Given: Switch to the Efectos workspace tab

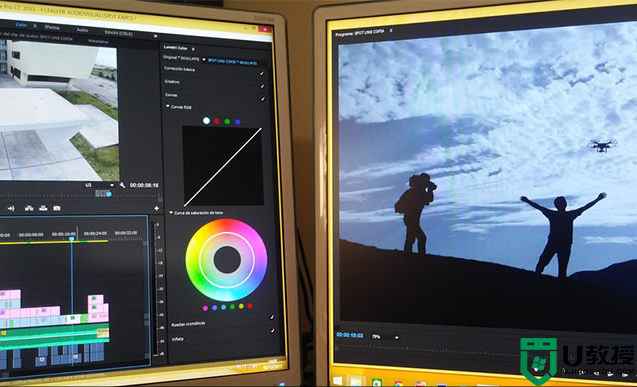Looking at the screenshot, I should point(52,27).
